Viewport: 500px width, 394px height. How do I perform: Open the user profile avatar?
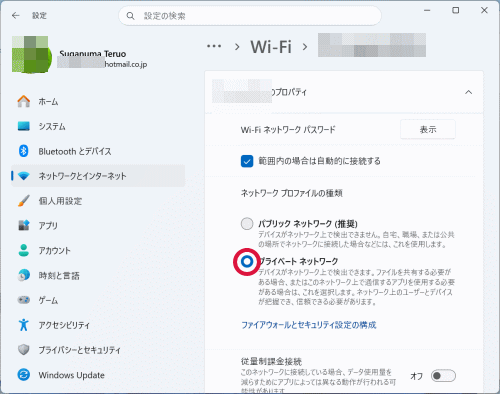click(32, 54)
